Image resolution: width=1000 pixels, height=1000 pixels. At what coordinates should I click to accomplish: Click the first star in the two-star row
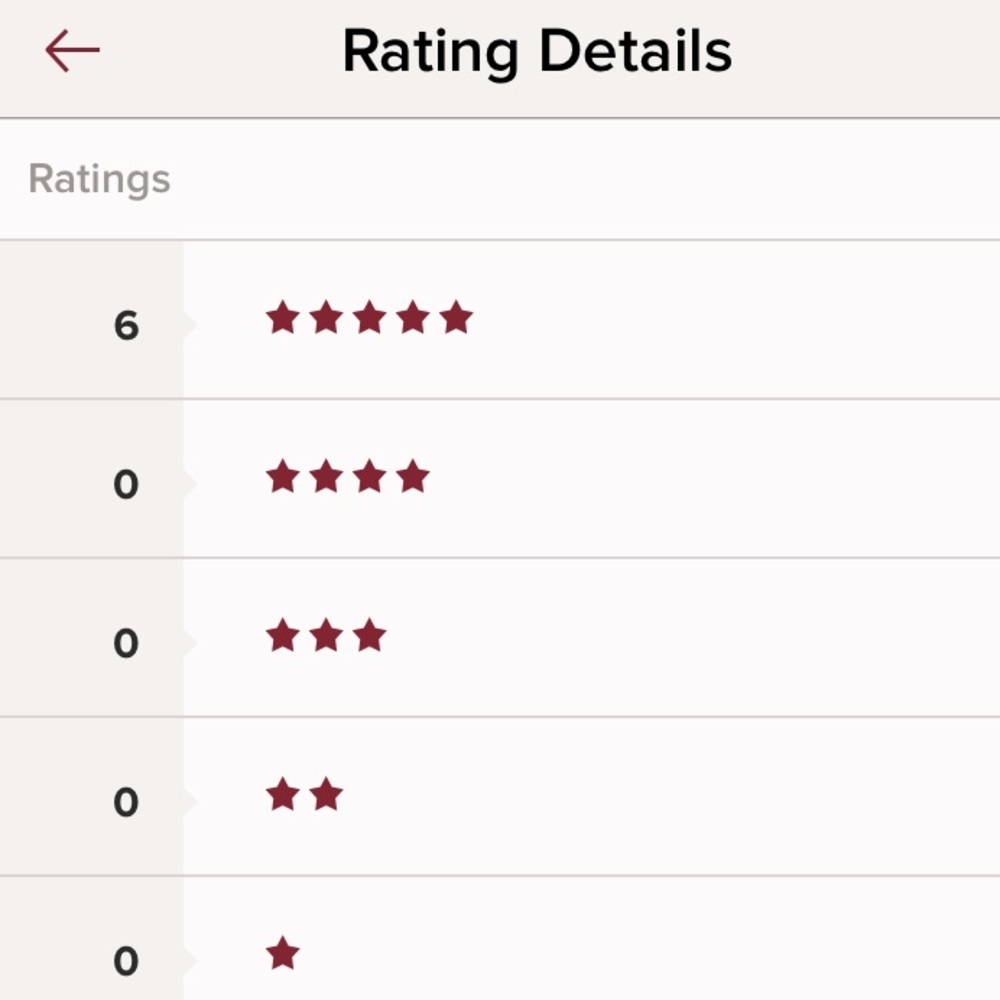[x=283, y=795]
